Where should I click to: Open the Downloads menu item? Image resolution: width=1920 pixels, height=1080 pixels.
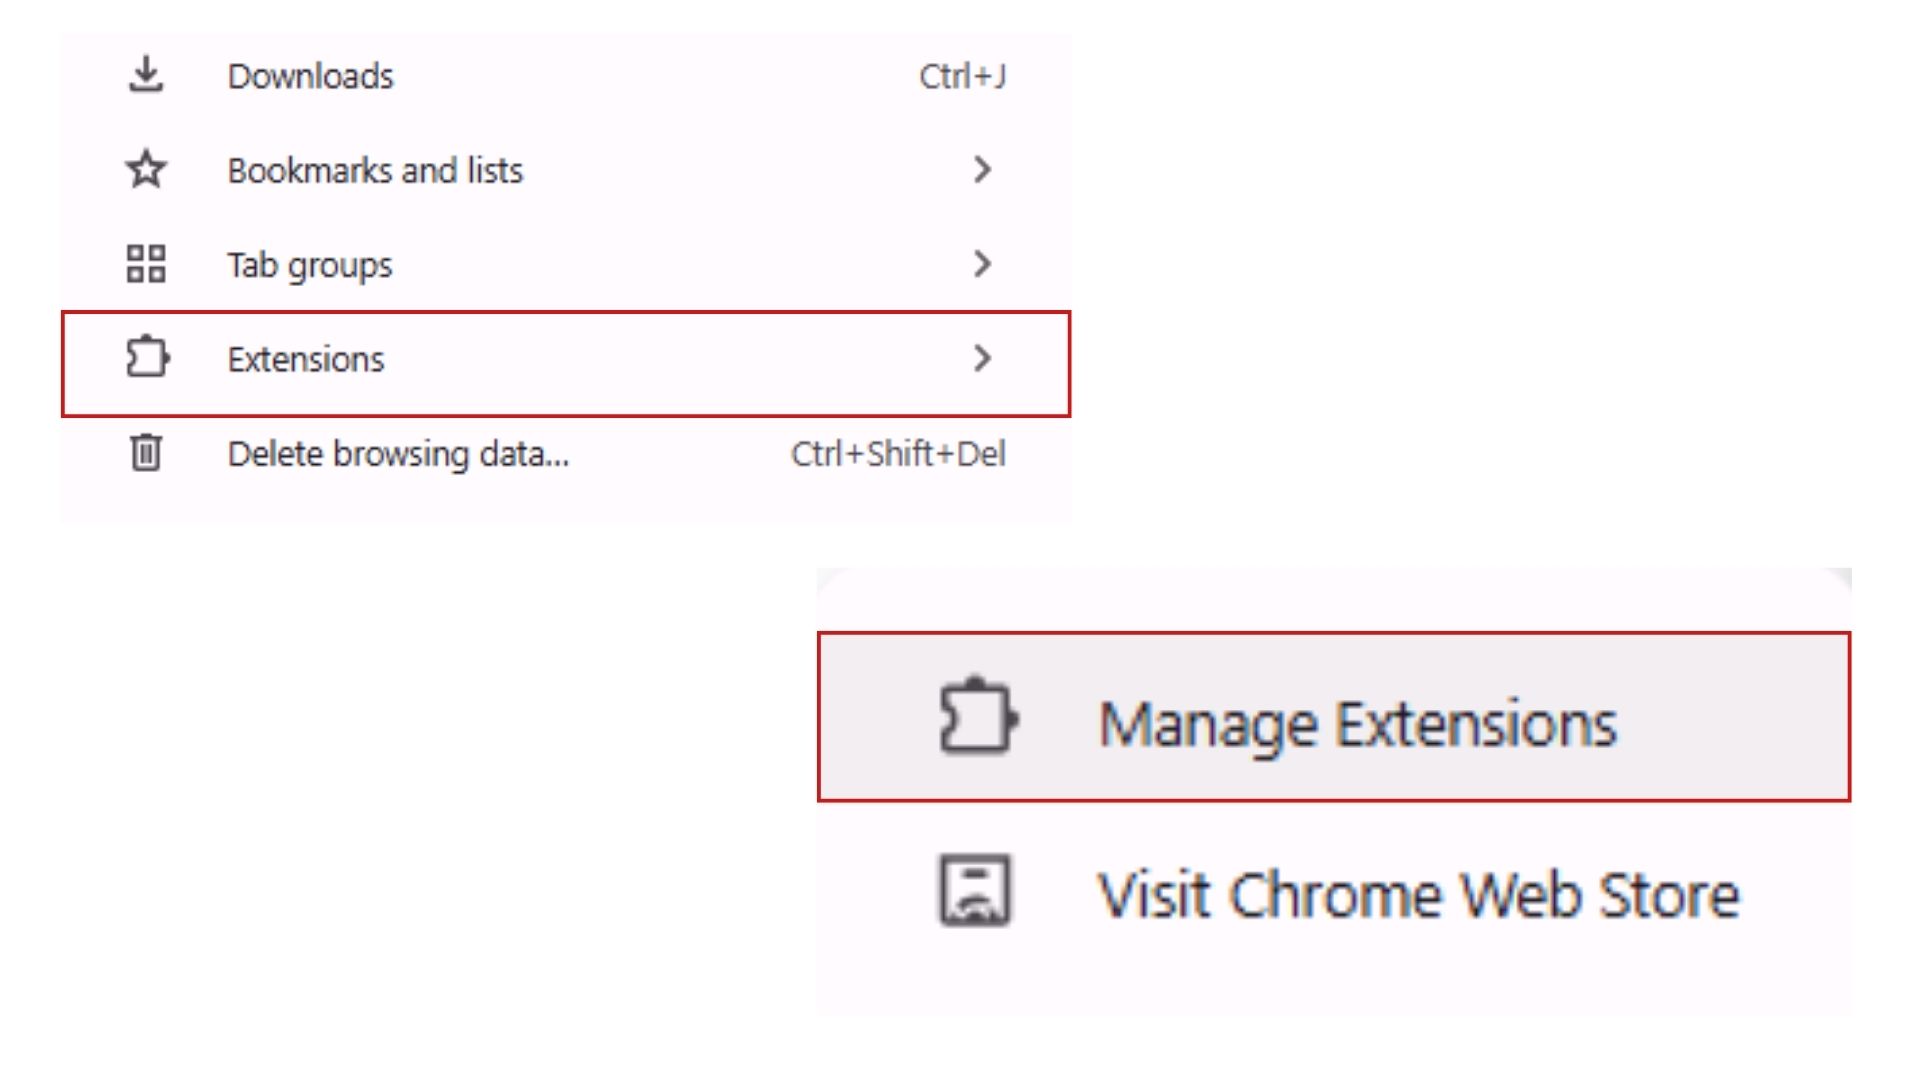tap(310, 73)
